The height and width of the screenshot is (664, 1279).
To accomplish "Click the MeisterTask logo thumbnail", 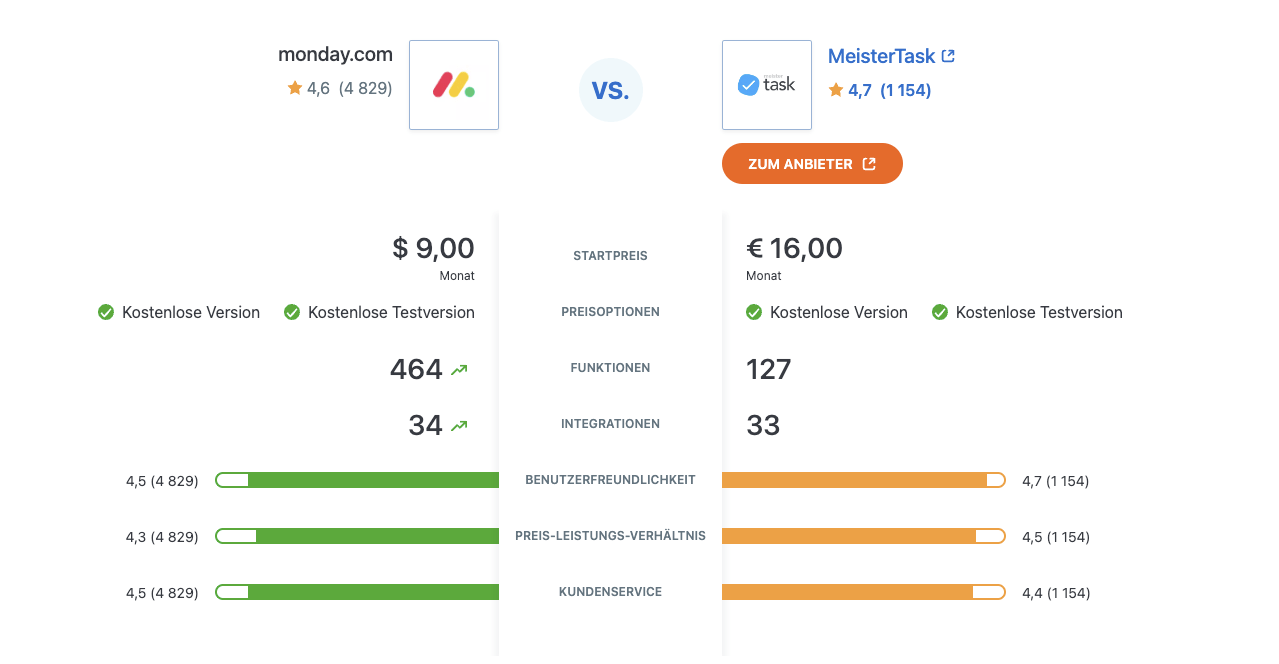I will pyautogui.click(x=767, y=85).
